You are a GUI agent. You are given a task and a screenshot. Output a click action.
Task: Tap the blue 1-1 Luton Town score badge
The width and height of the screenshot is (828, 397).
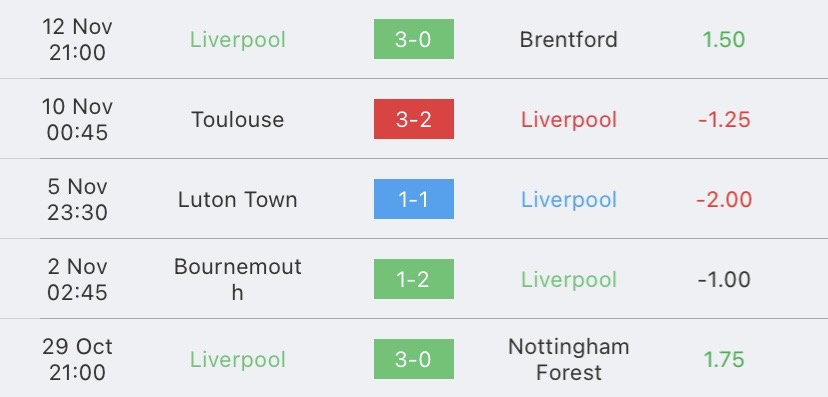point(413,199)
